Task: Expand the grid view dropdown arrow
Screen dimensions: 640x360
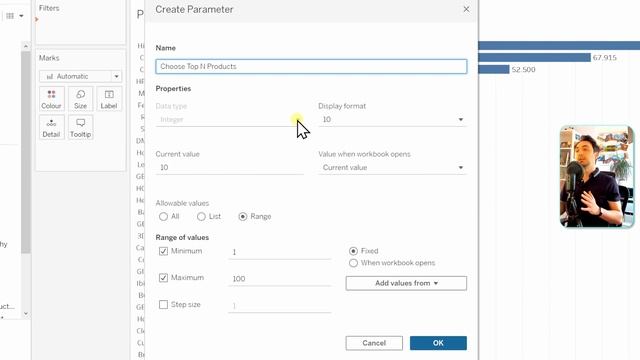Action: pos(21,16)
